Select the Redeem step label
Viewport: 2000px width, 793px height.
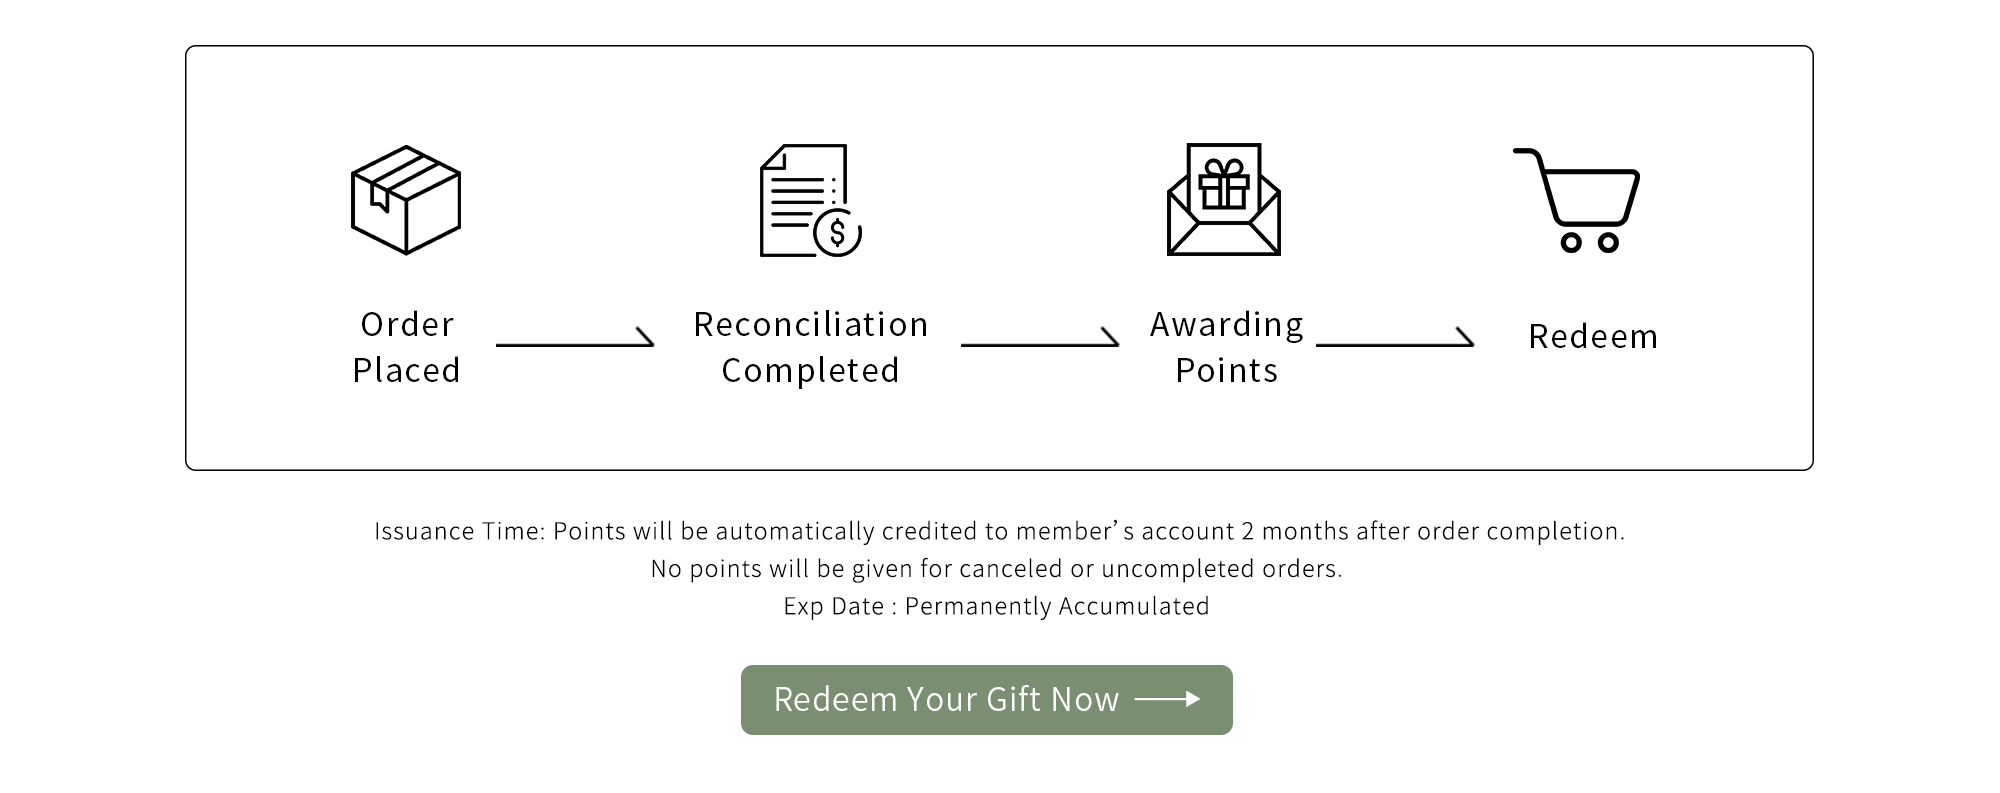click(1593, 336)
